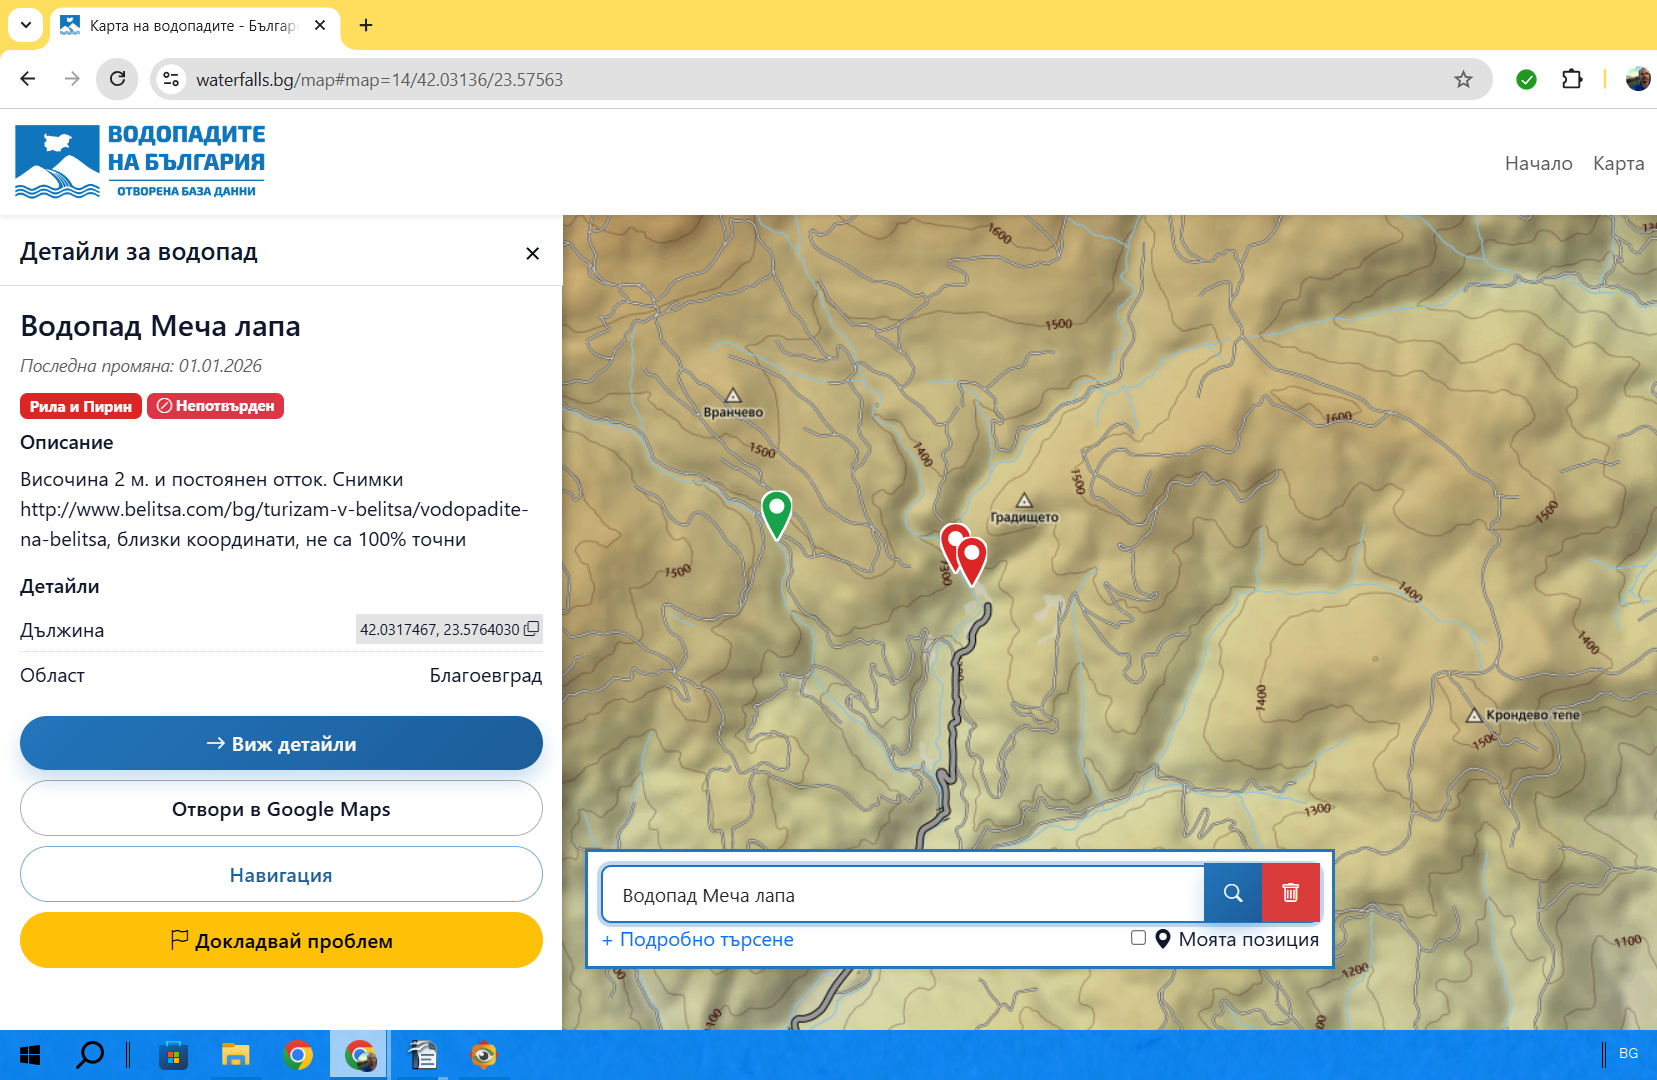Clear search with red trash button

point(1290,893)
